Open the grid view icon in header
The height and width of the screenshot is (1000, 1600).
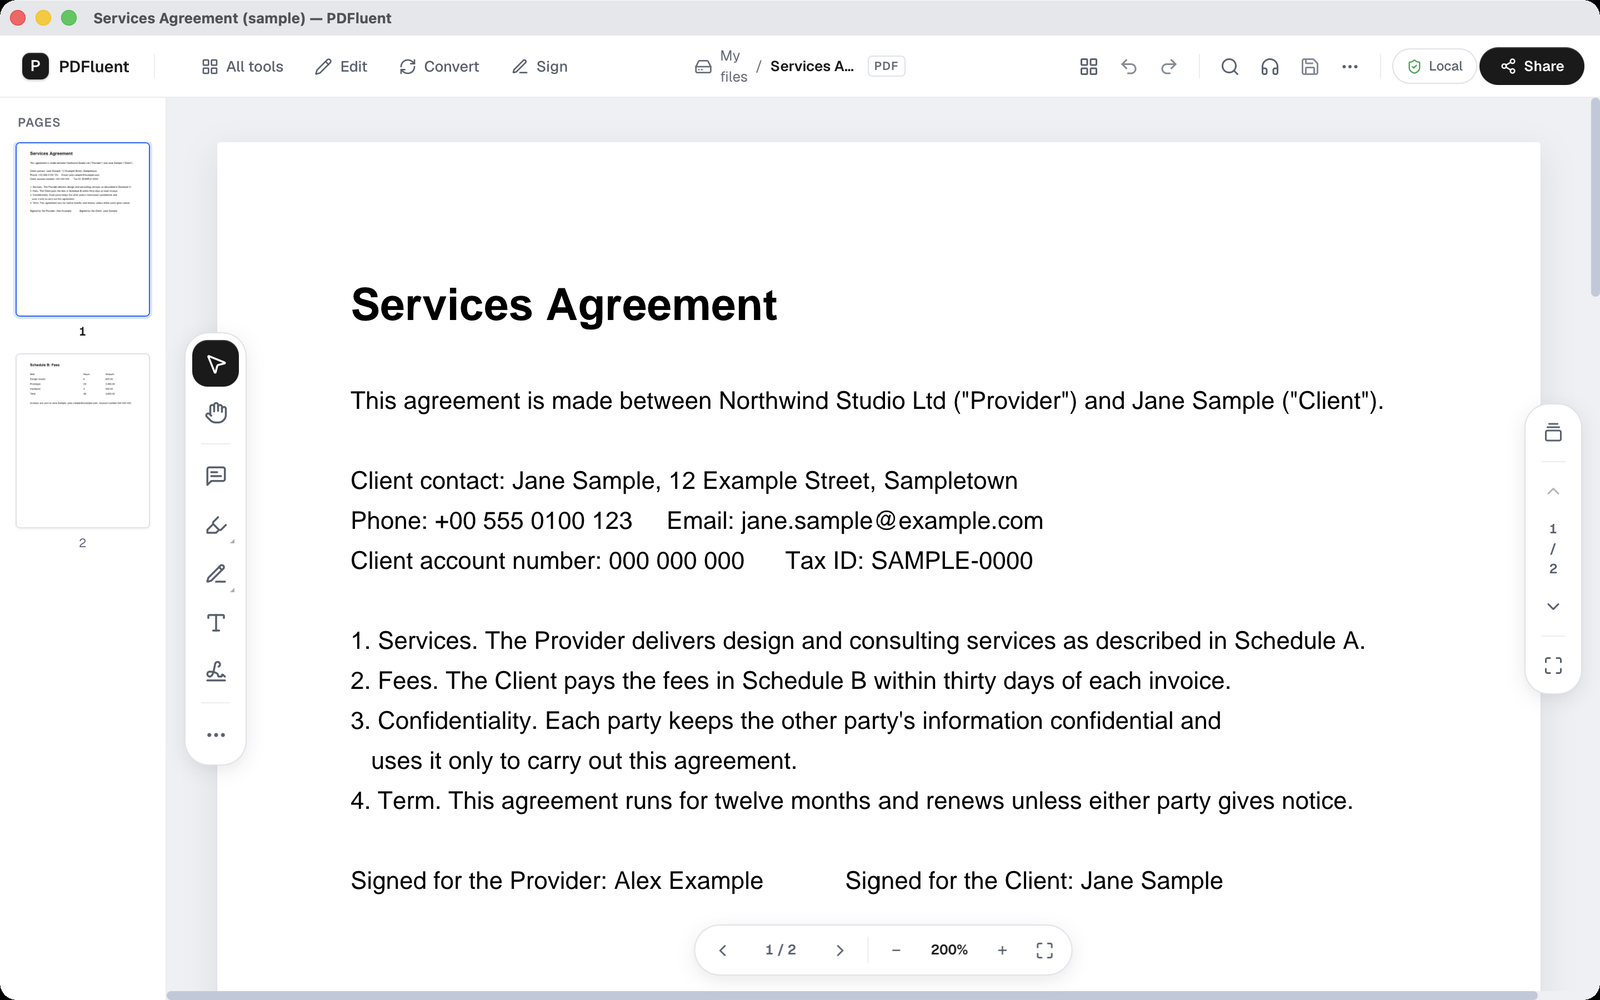coord(1089,66)
